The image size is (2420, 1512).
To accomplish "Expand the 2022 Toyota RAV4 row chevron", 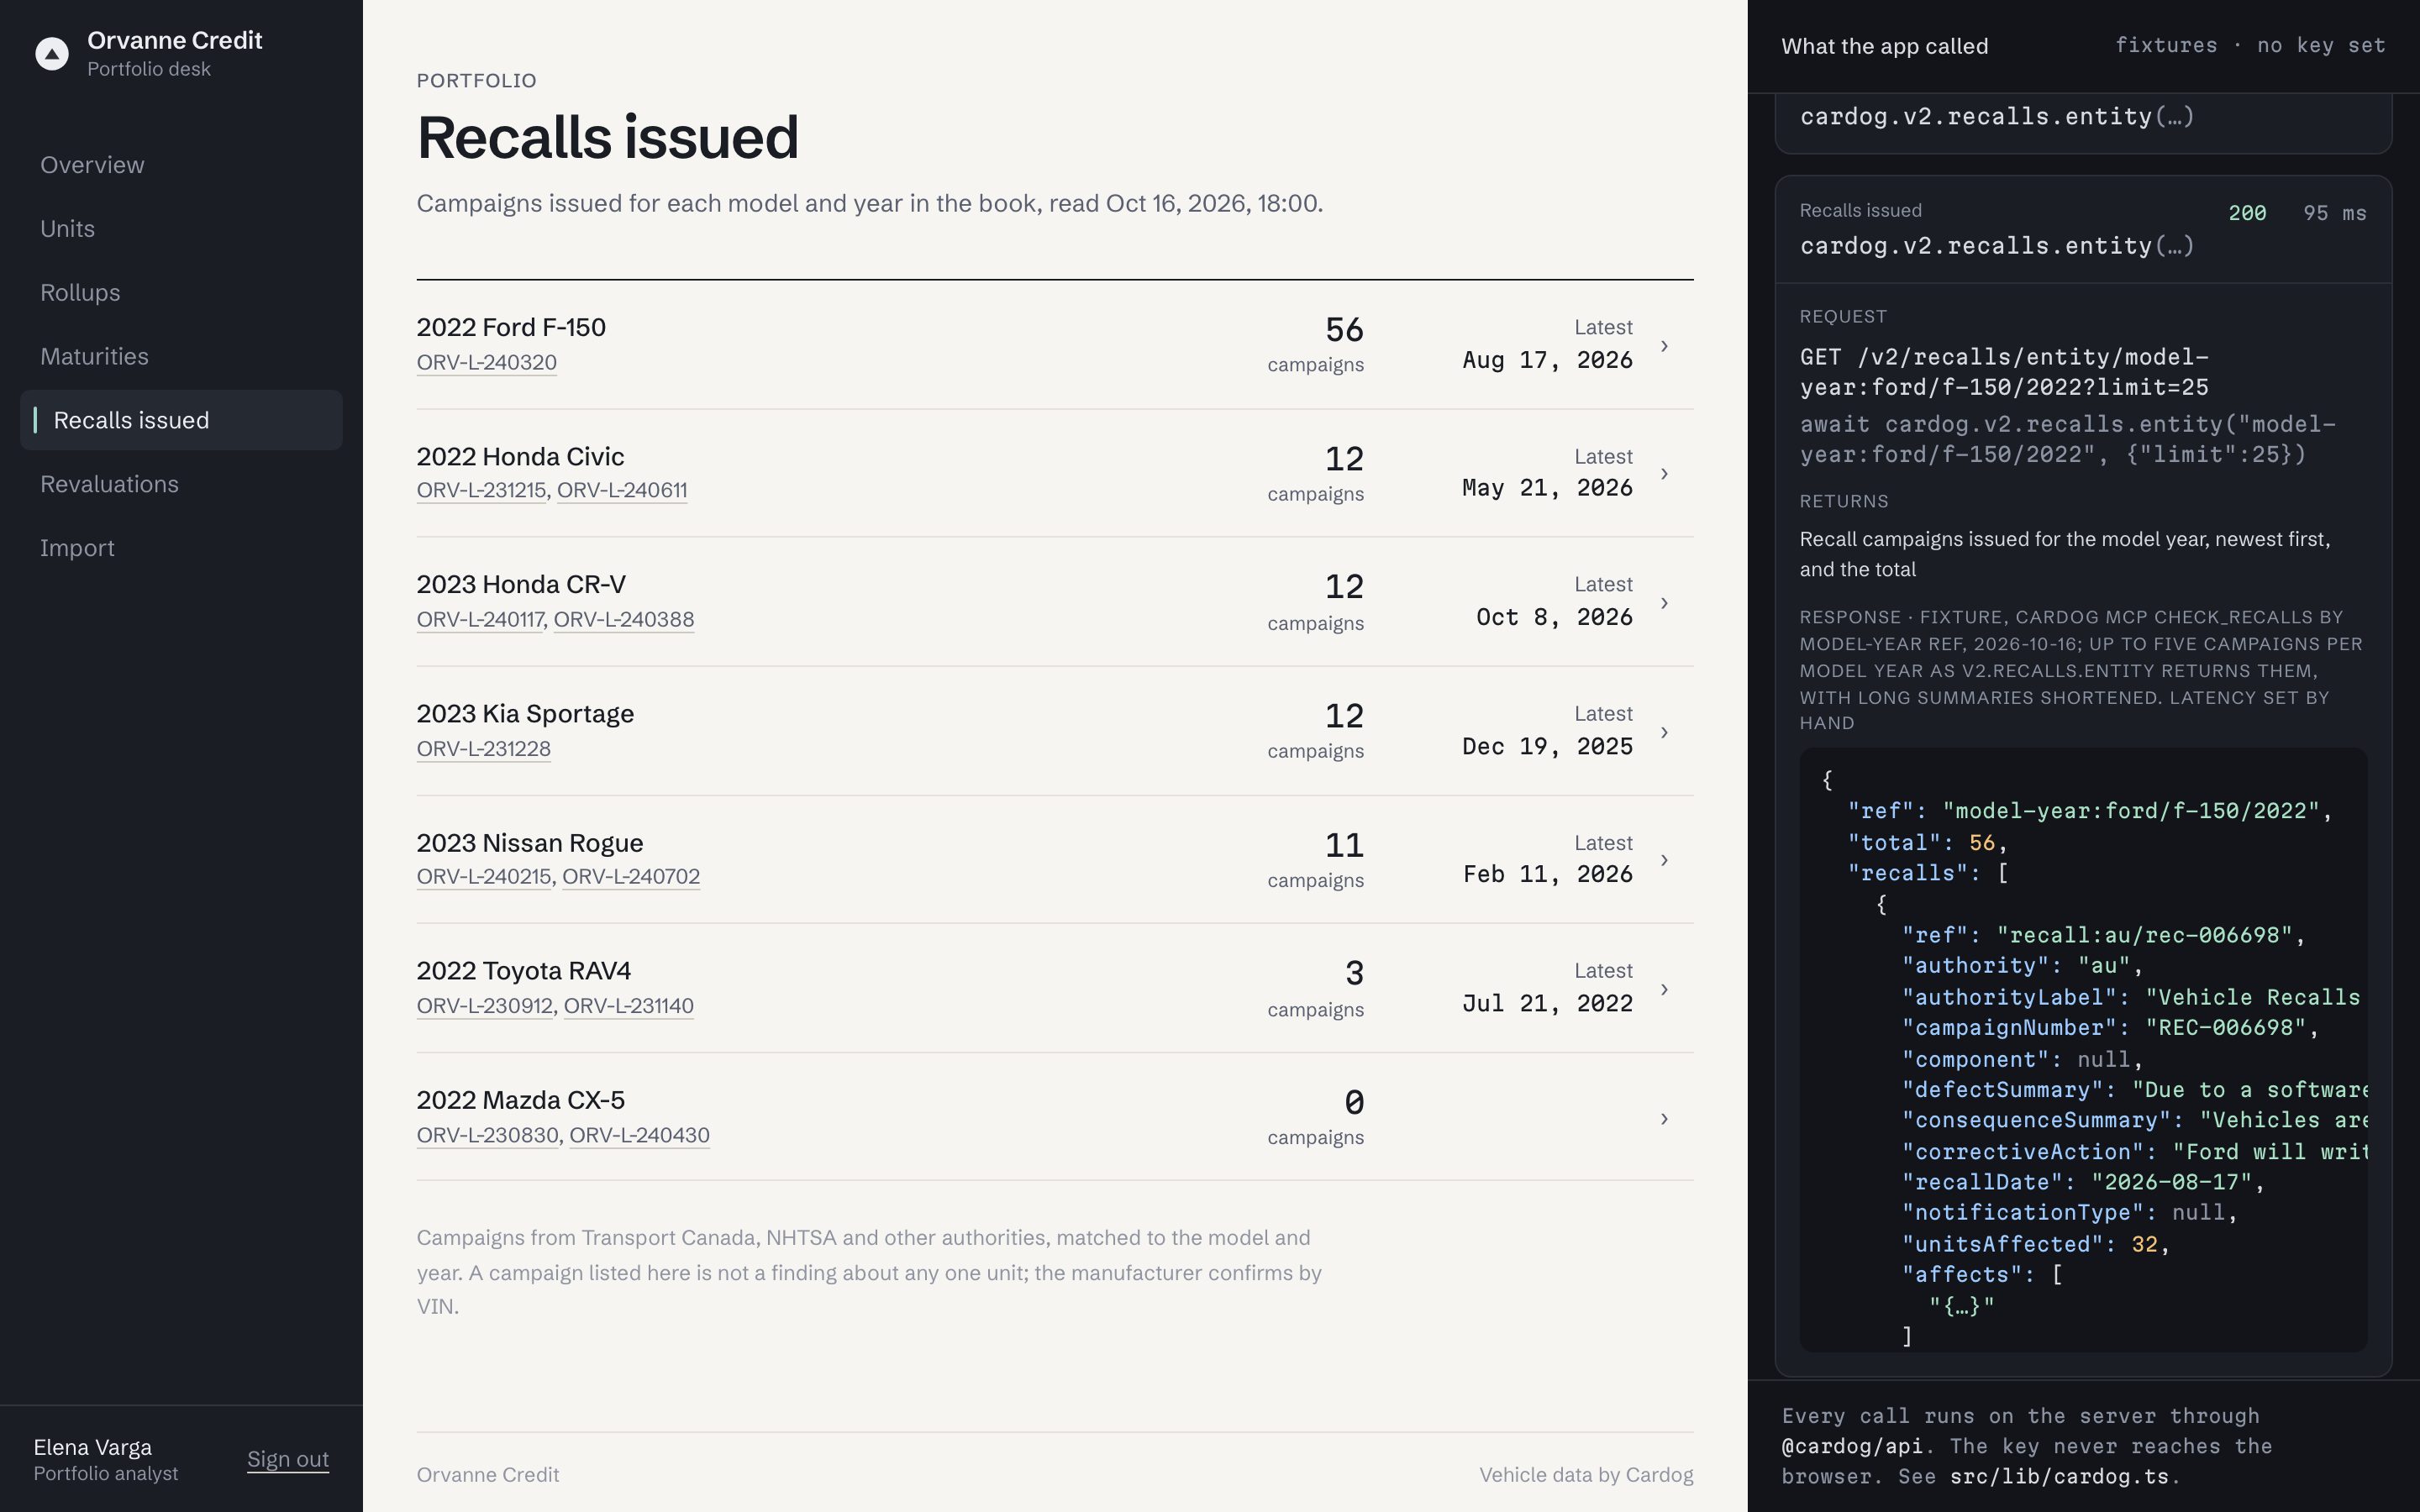I will 1664,989.
